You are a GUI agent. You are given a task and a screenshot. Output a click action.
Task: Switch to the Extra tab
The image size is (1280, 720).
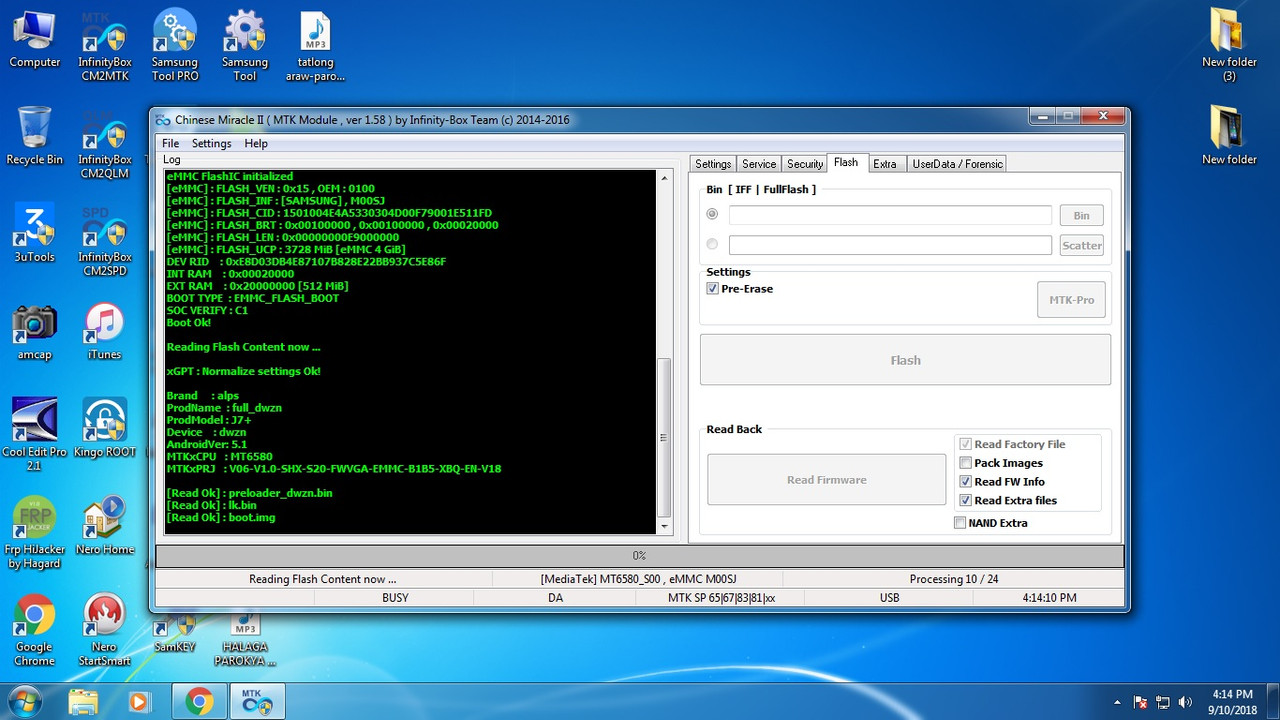(885, 164)
